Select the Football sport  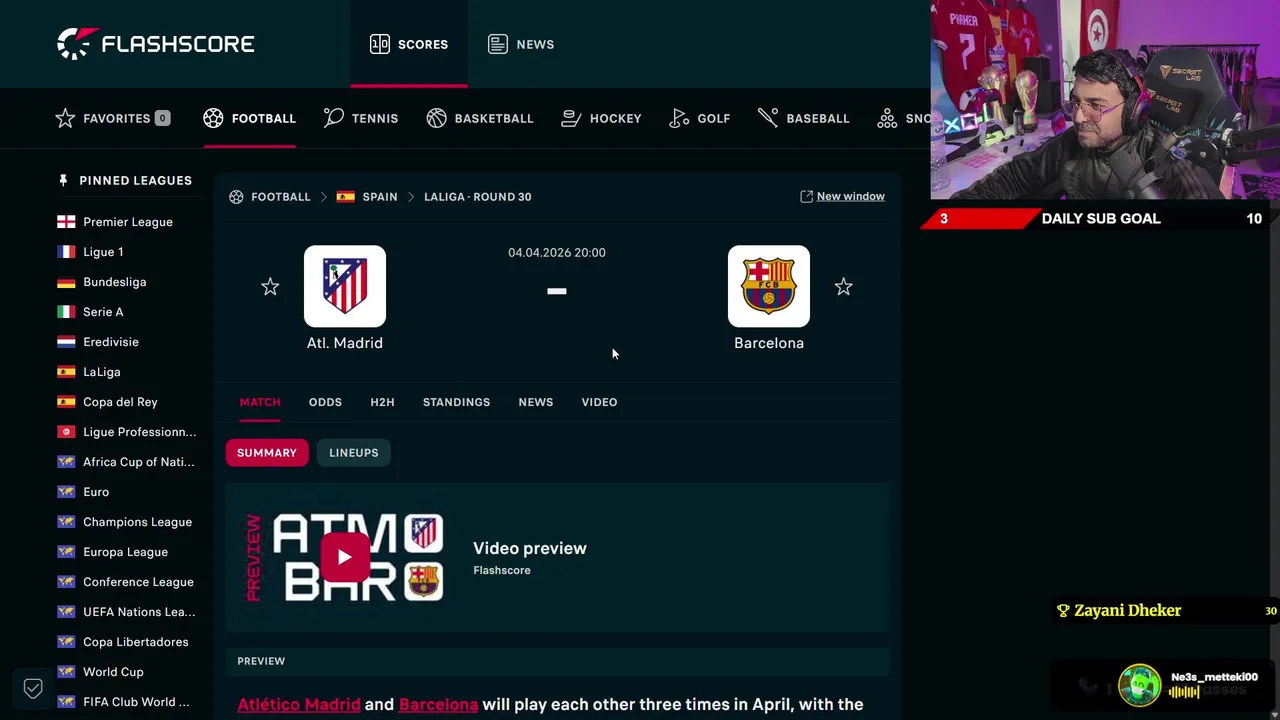[x=249, y=118]
